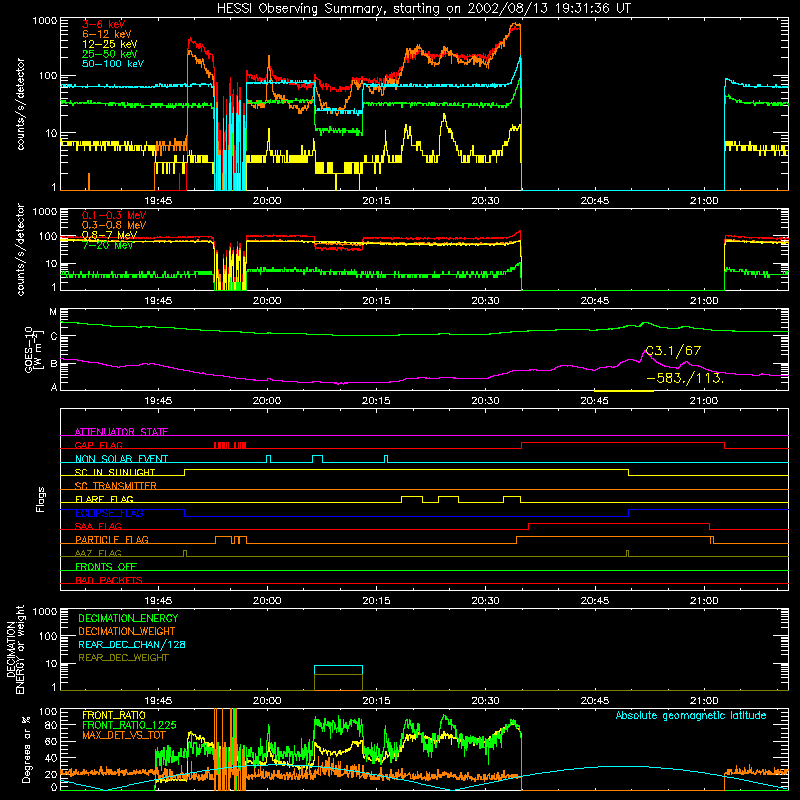Select the ATTENUATOR_STATE flag label

[x=121, y=432]
